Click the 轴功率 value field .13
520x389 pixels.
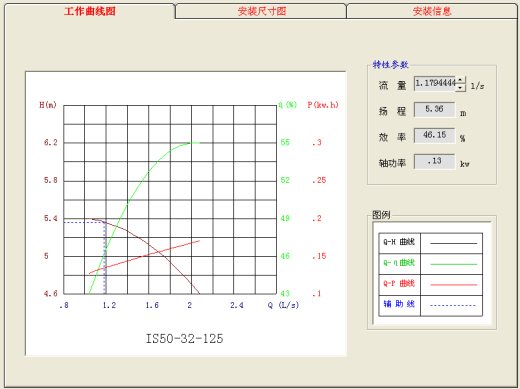[434, 161]
